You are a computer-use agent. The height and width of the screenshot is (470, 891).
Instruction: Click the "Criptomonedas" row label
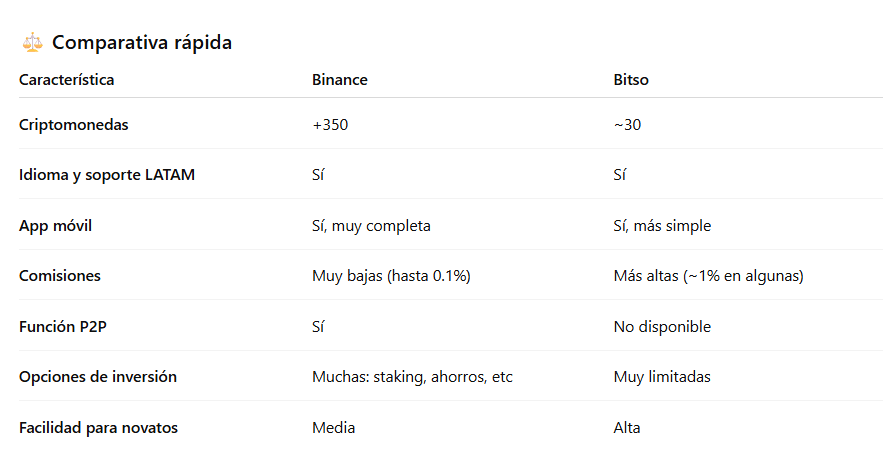pyautogui.click(x=74, y=125)
